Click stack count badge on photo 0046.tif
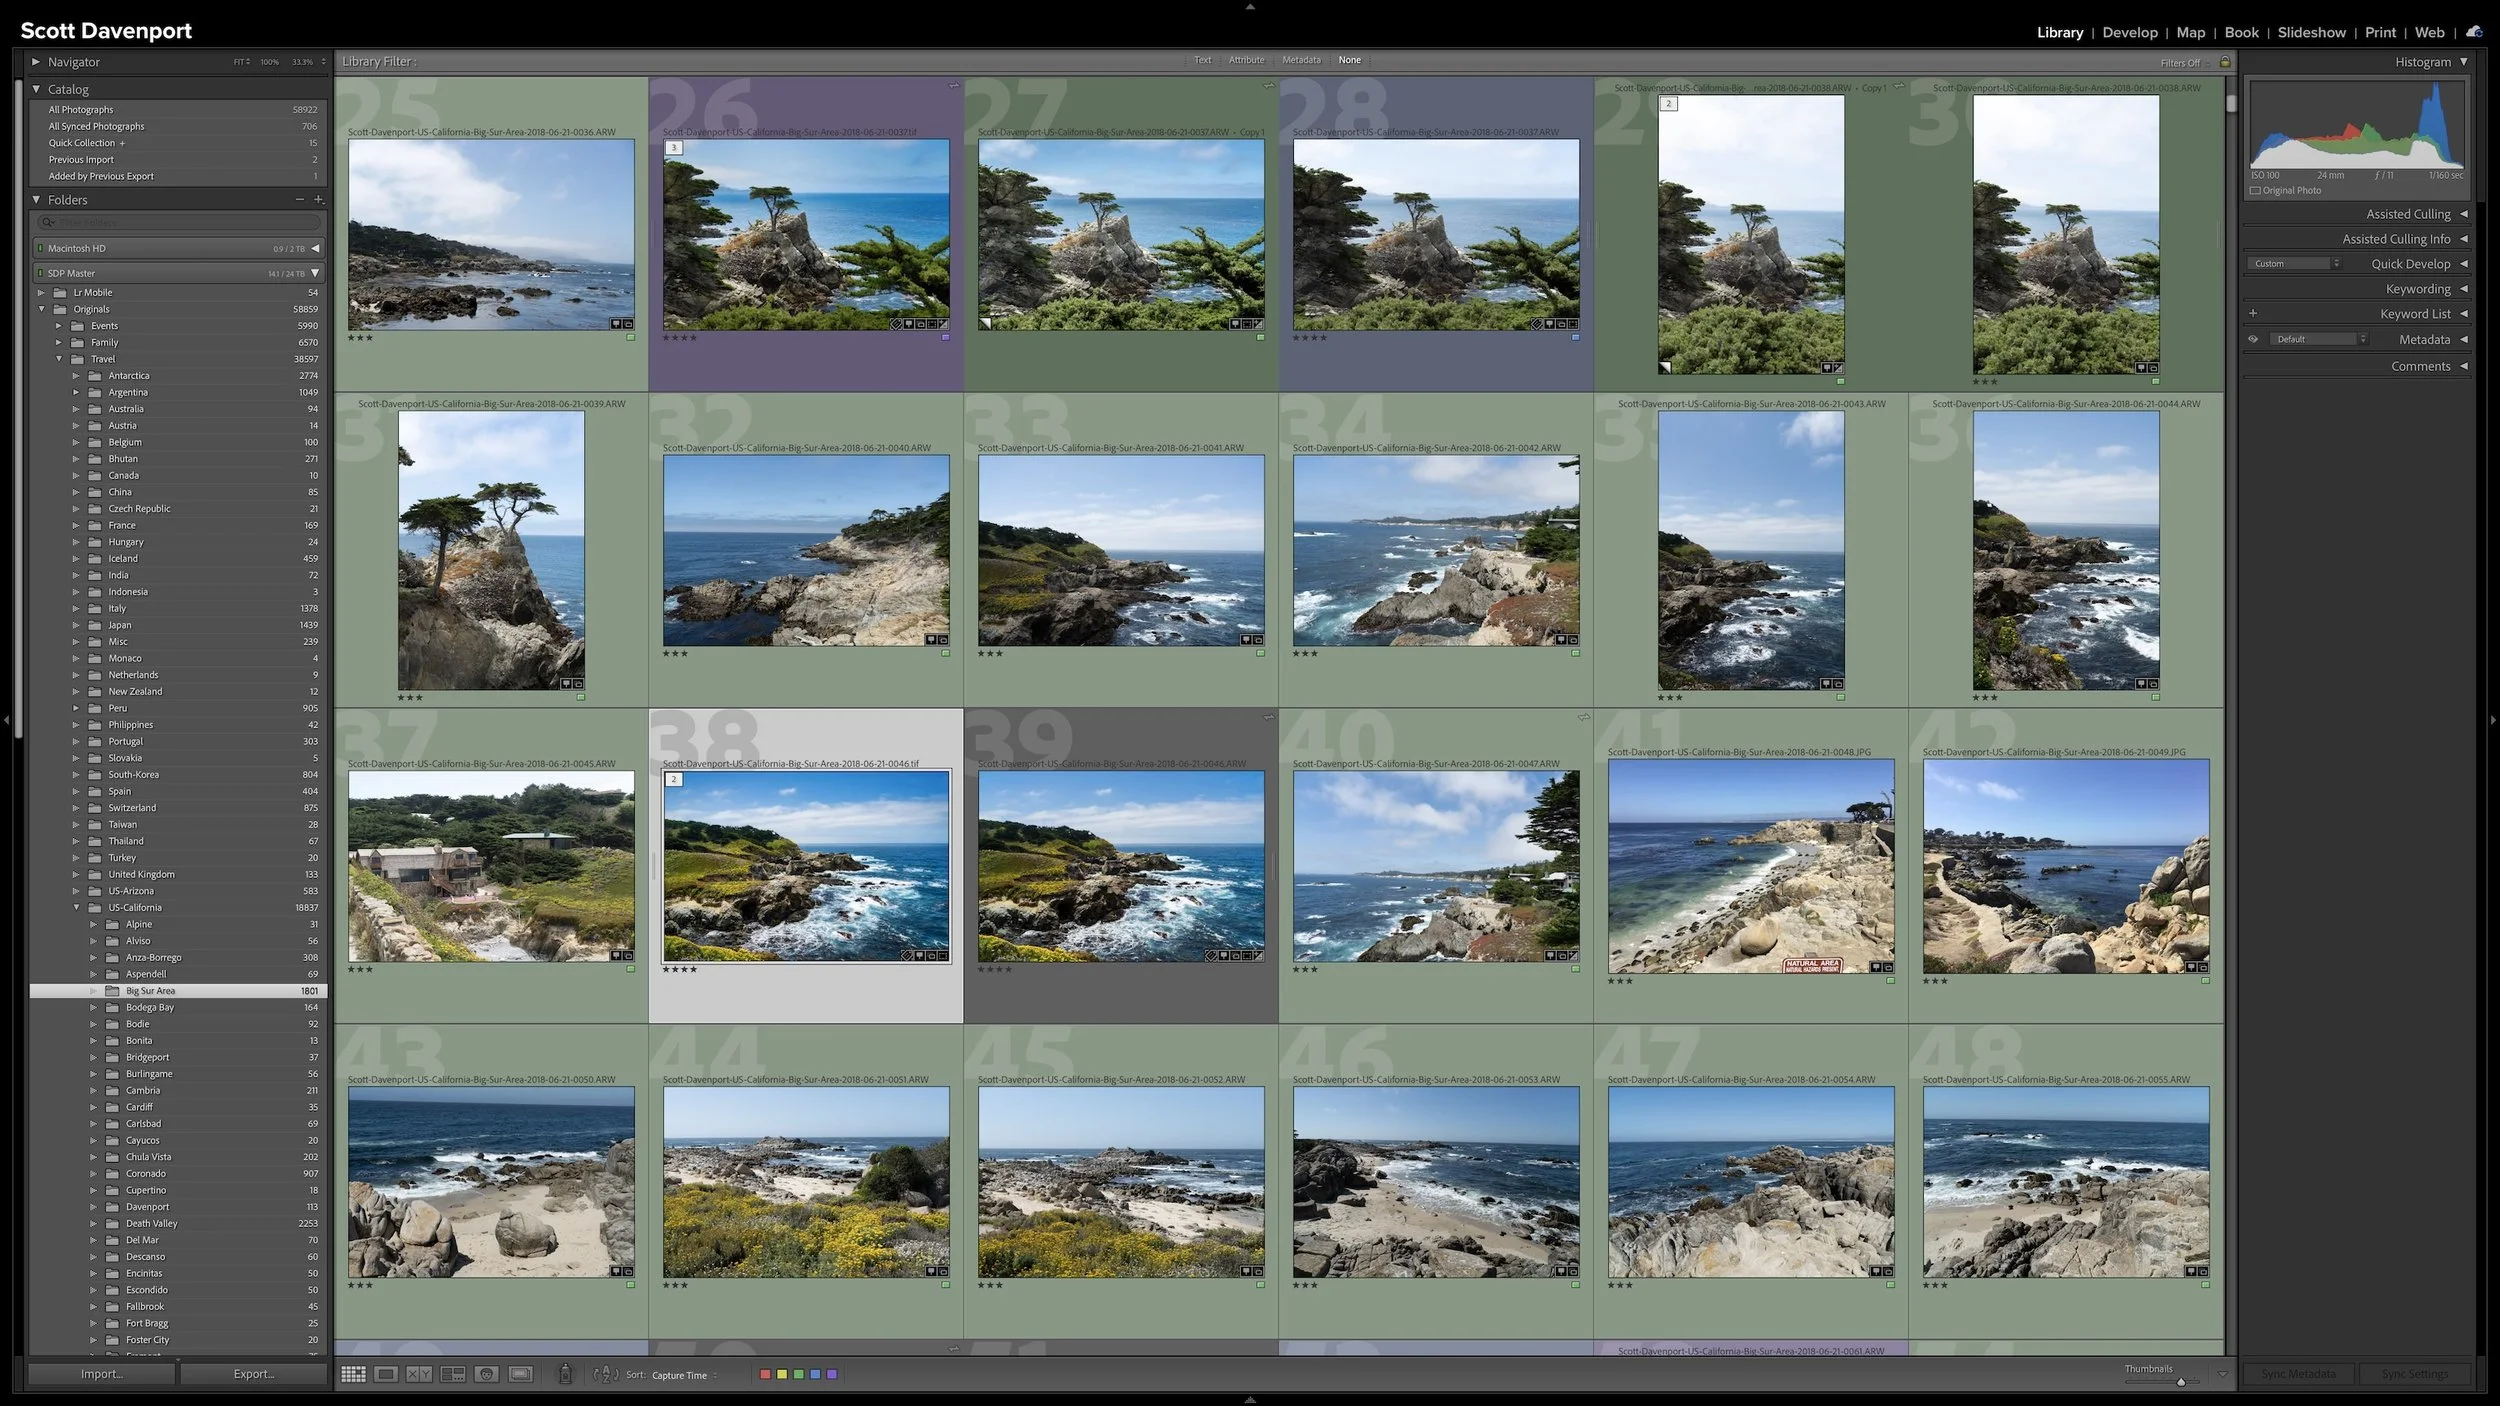 click(674, 779)
